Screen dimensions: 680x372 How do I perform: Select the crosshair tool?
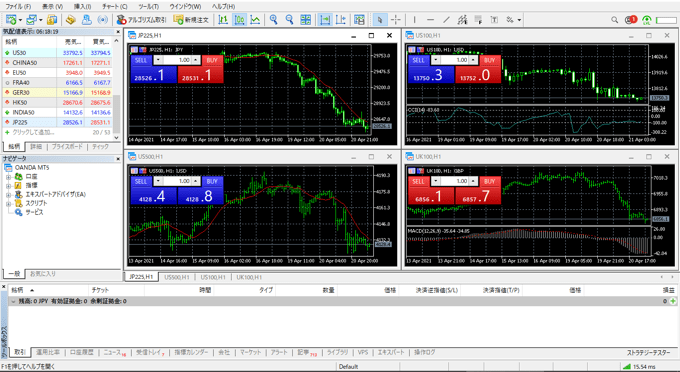pos(396,20)
